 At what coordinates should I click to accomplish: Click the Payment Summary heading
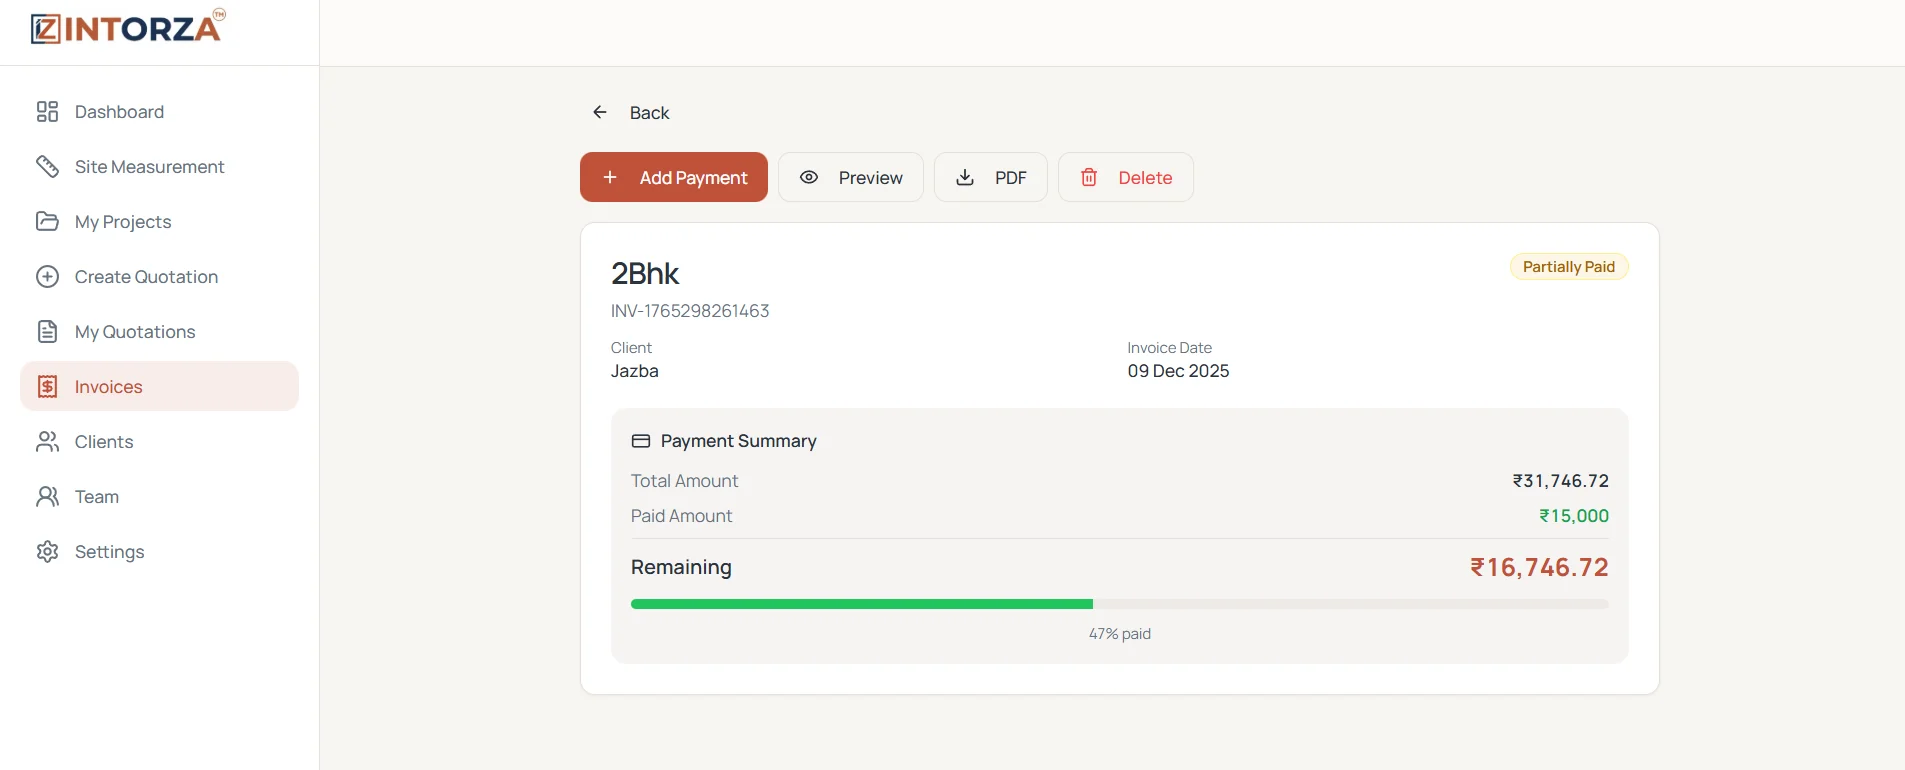(739, 441)
